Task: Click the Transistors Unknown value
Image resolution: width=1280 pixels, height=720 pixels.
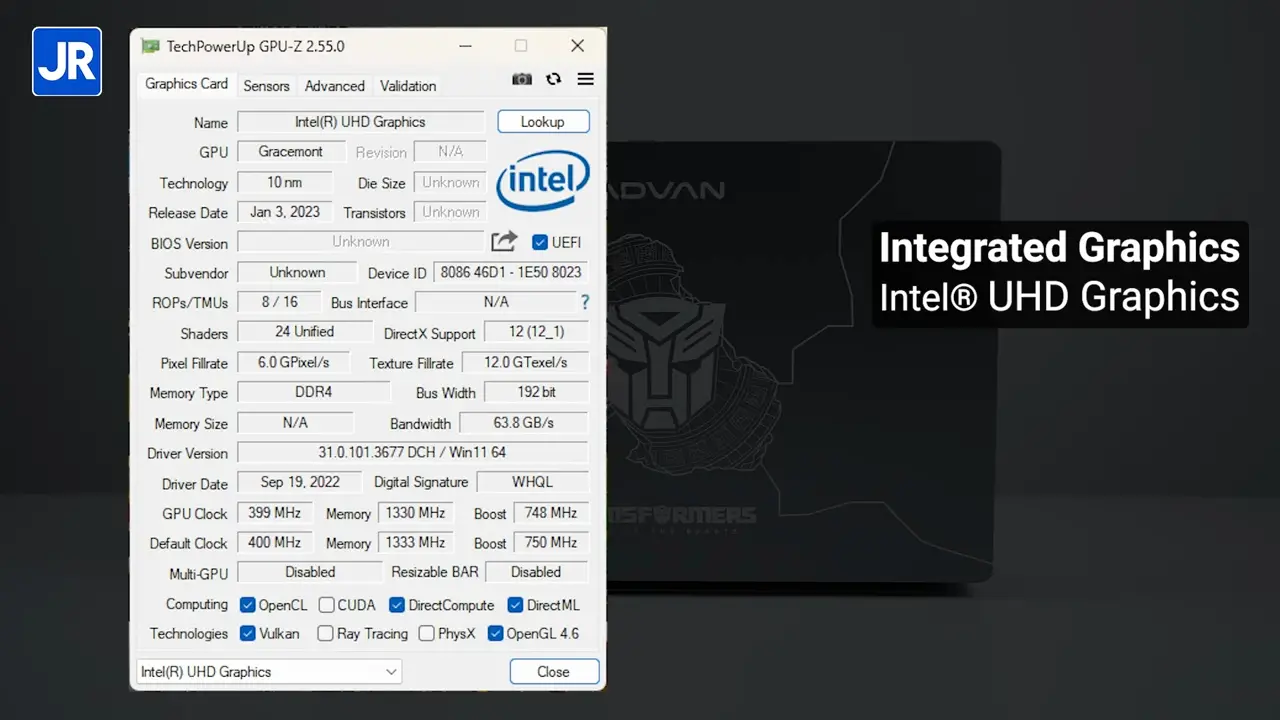Action: pyautogui.click(x=450, y=212)
